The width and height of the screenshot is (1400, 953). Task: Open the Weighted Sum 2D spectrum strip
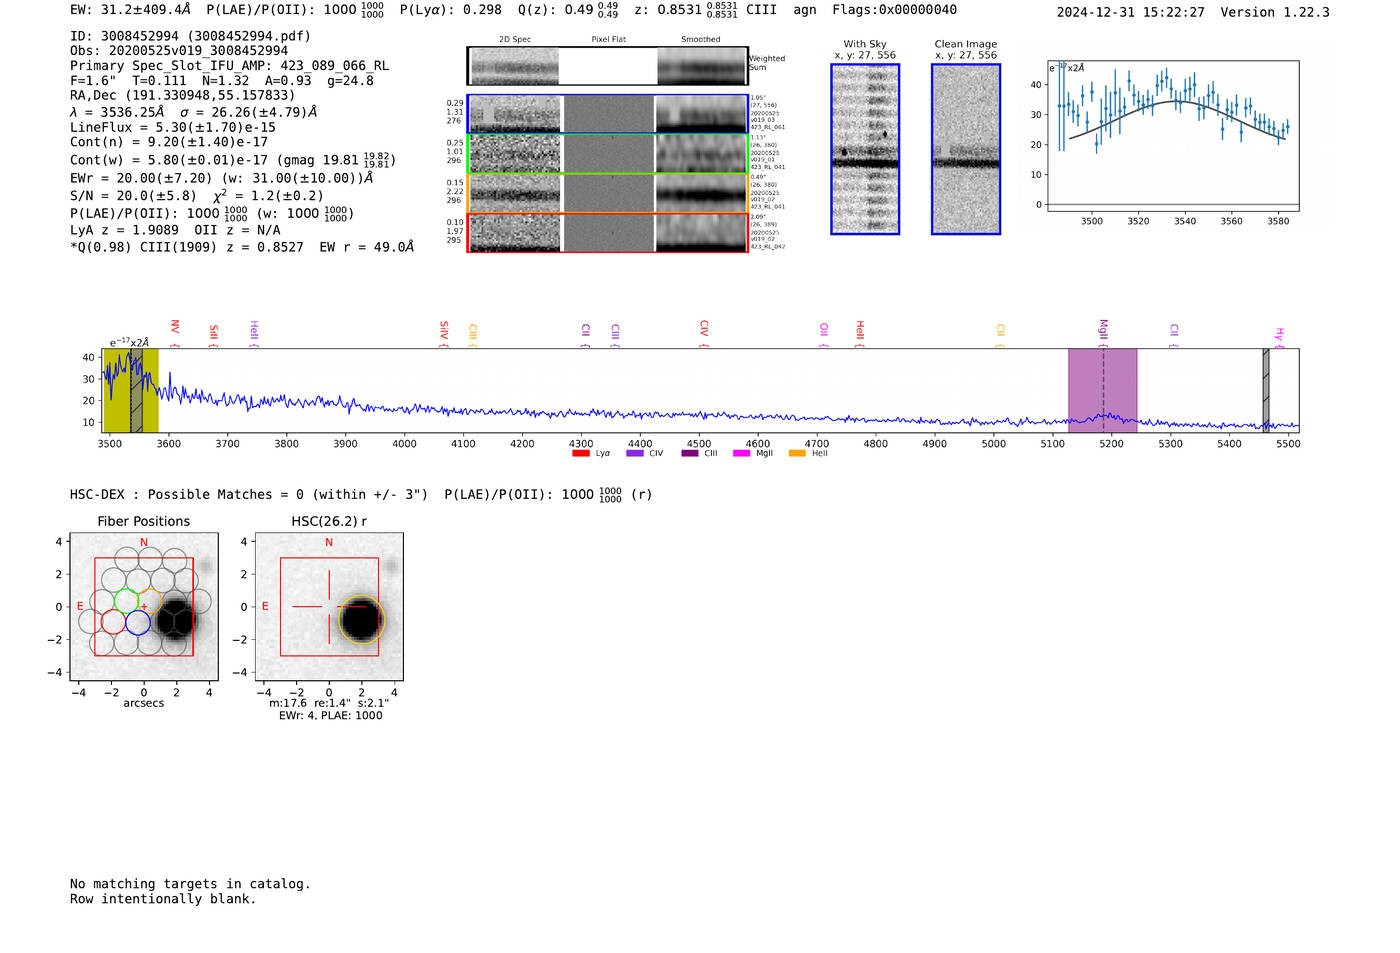(x=608, y=66)
